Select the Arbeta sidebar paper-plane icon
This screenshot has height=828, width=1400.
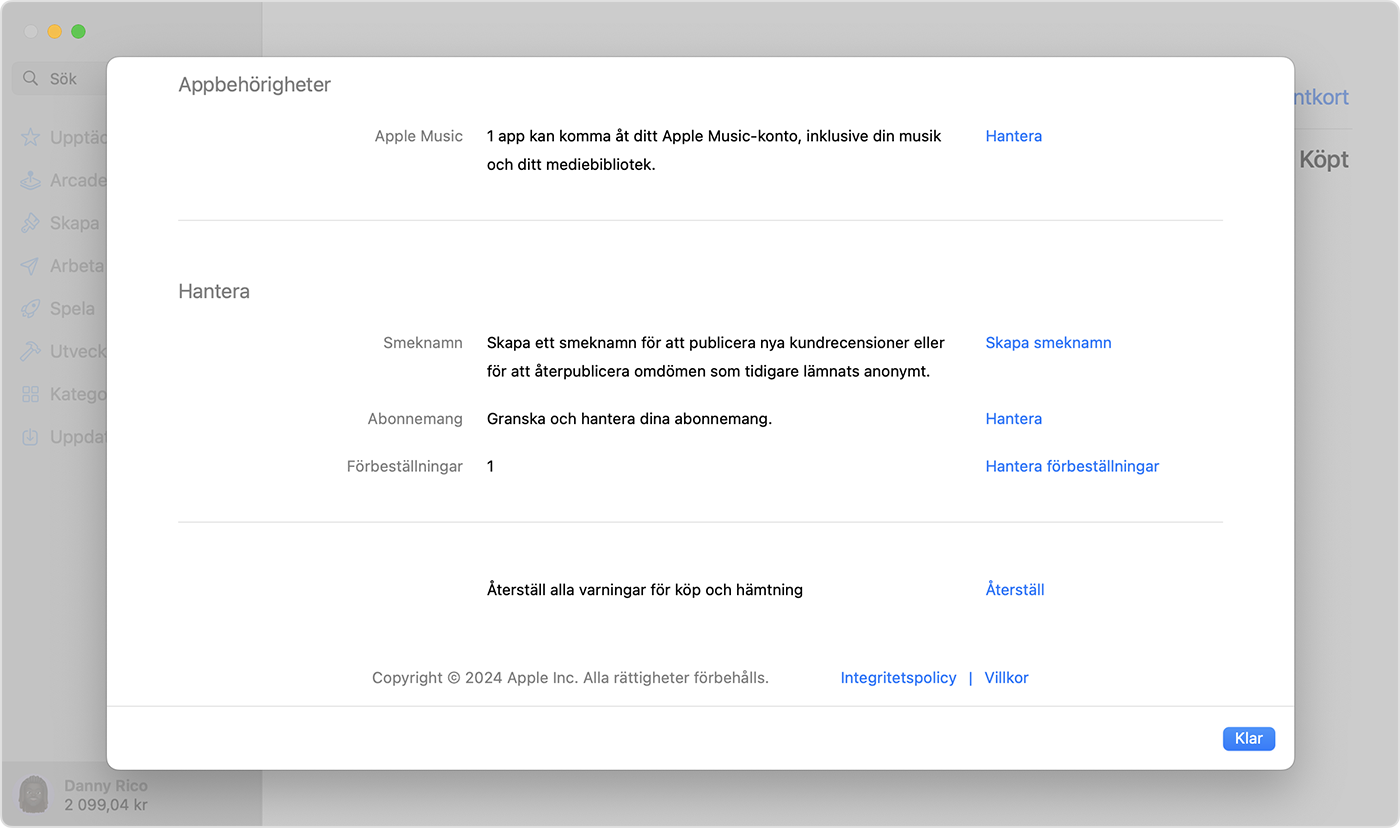pos(31,266)
